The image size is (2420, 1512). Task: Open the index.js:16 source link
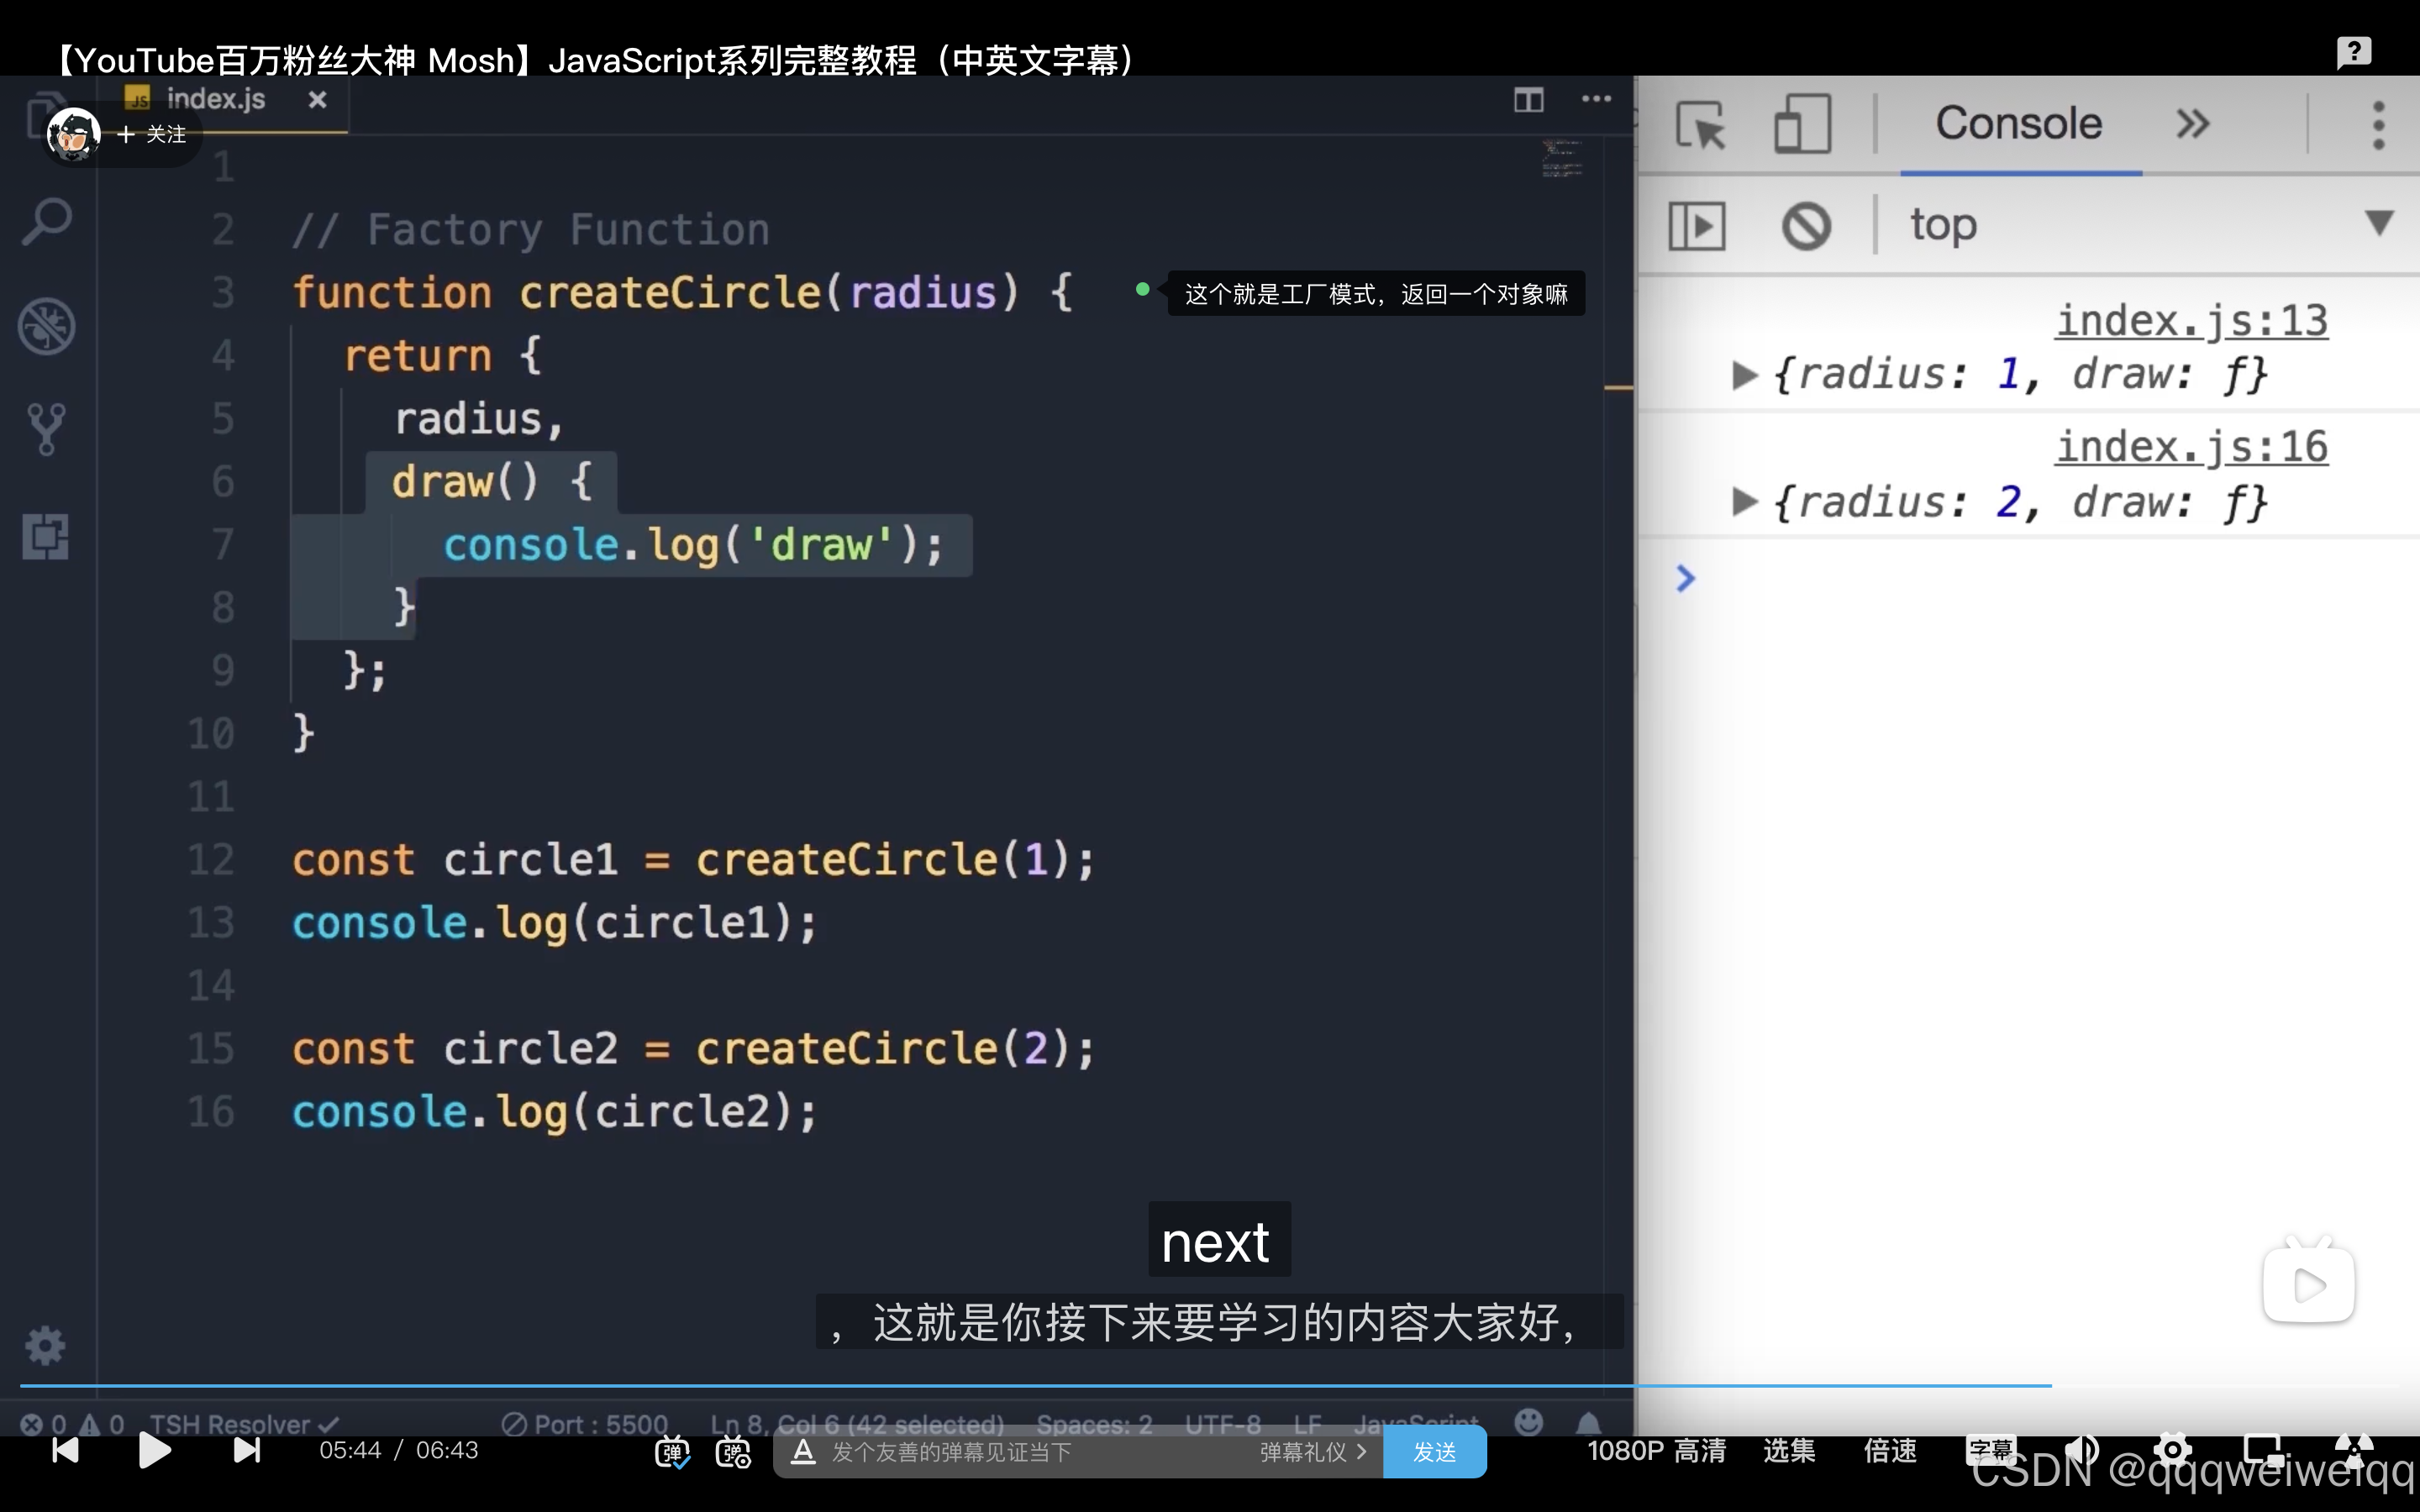pos(2192,447)
